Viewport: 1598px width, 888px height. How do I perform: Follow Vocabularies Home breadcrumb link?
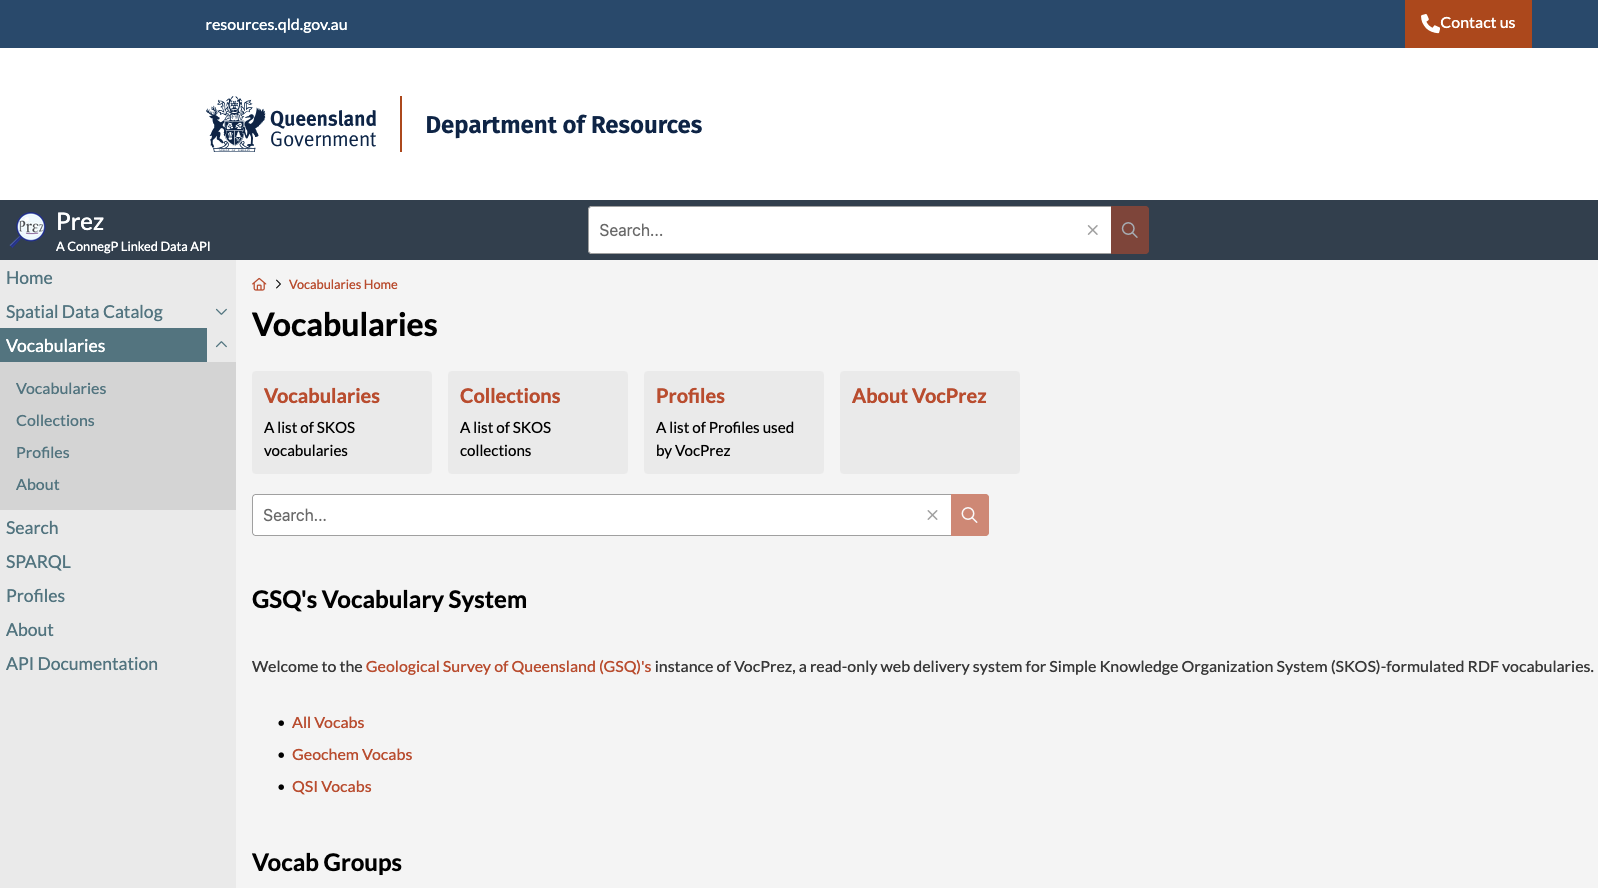[343, 284]
